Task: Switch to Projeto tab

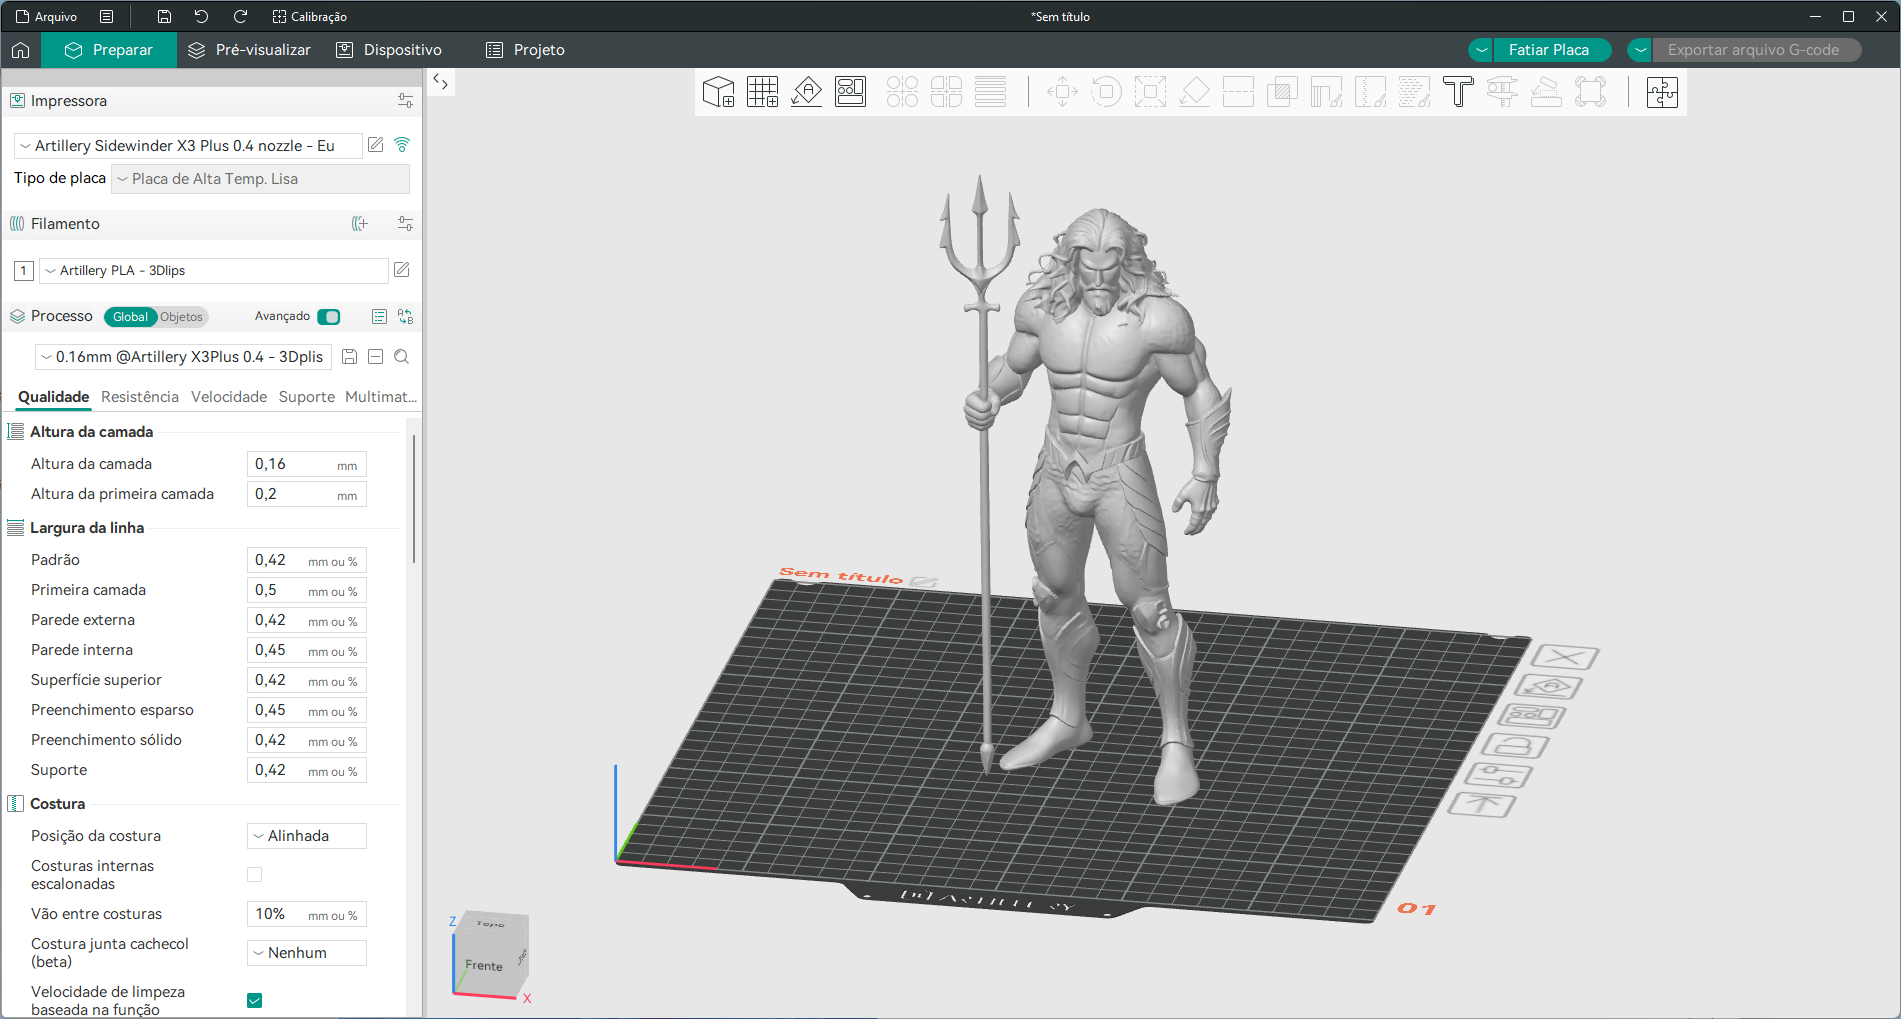Action: (x=525, y=50)
